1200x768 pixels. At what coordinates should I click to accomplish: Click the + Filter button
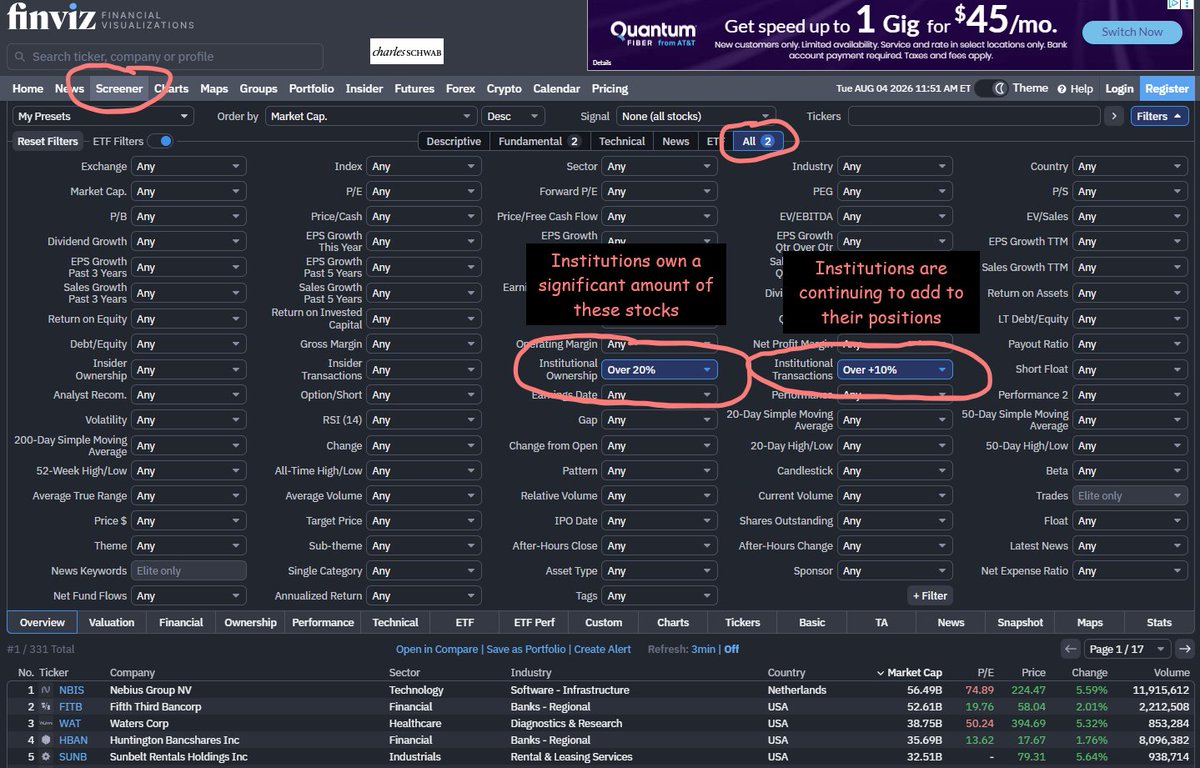pos(929,596)
